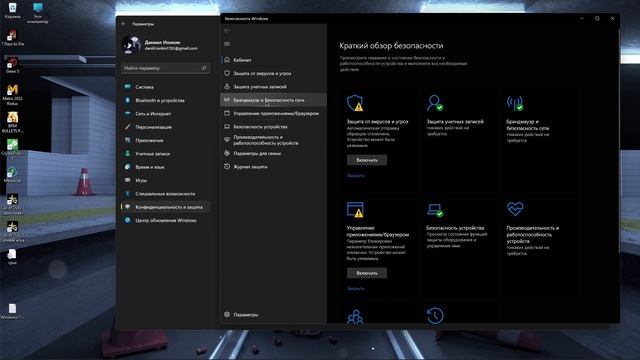The image size is (640, 360).
Task: Open Центр обновления Windows in settings
Action: [x=165, y=220]
